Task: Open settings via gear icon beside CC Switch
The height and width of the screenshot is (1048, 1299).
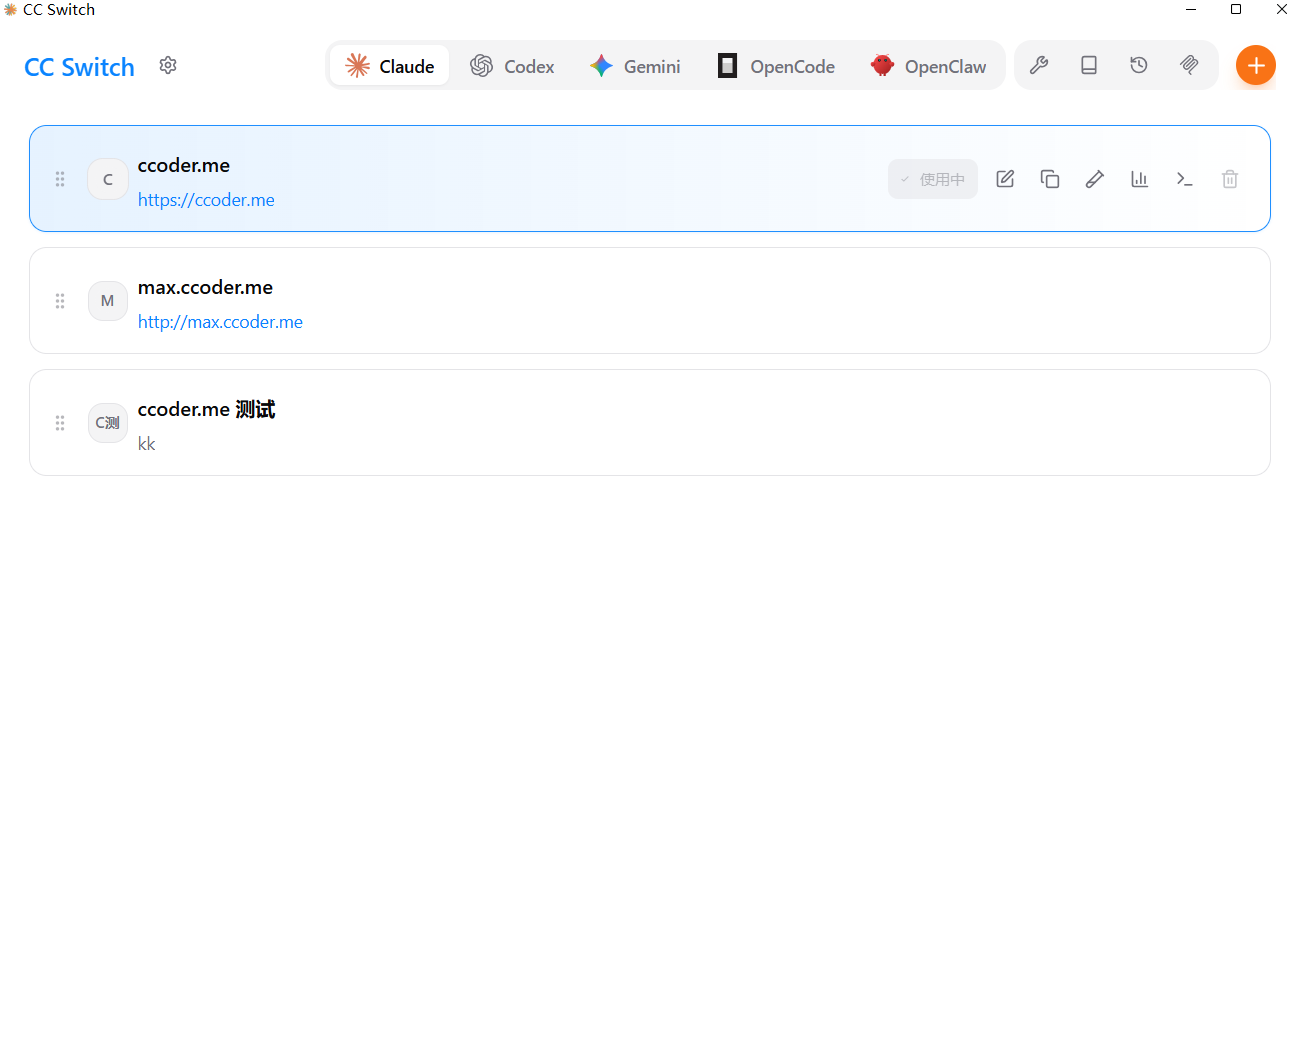Action: [168, 65]
